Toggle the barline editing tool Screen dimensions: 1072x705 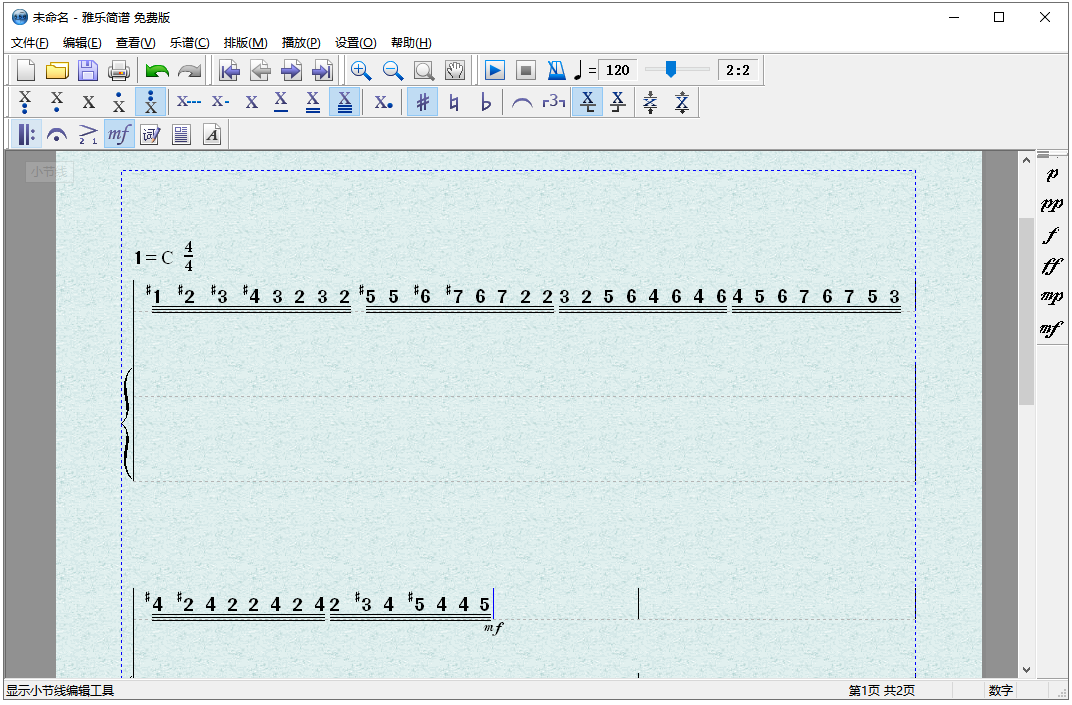26,134
